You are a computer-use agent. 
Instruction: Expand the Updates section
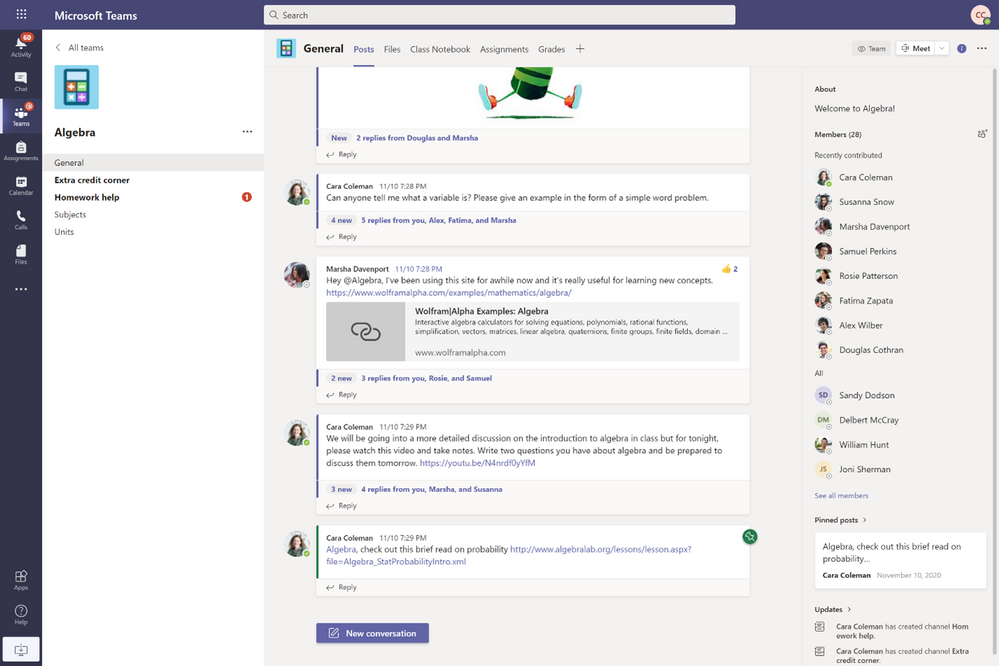(847, 609)
